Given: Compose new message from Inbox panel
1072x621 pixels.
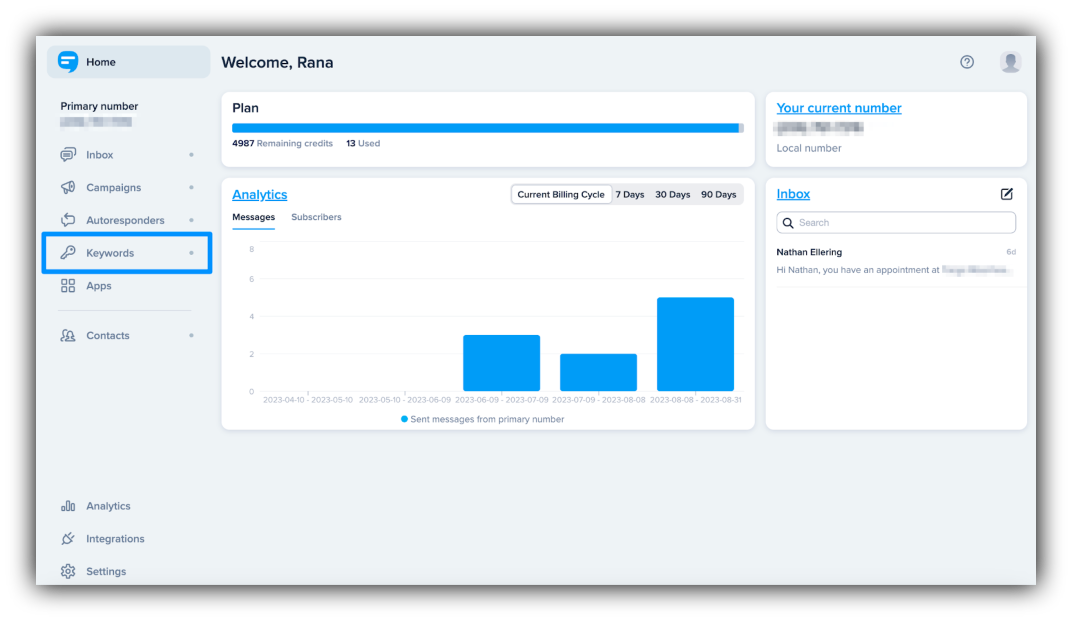Looking at the screenshot, I should [x=1007, y=194].
